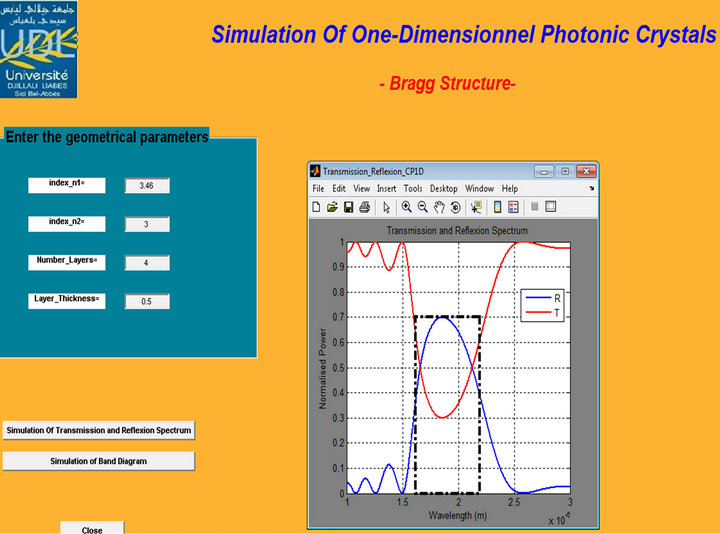Click Simulation Of Transmission and Reflexion Spectrum
This screenshot has width=720, height=534.
pyautogui.click(x=98, y=430)
